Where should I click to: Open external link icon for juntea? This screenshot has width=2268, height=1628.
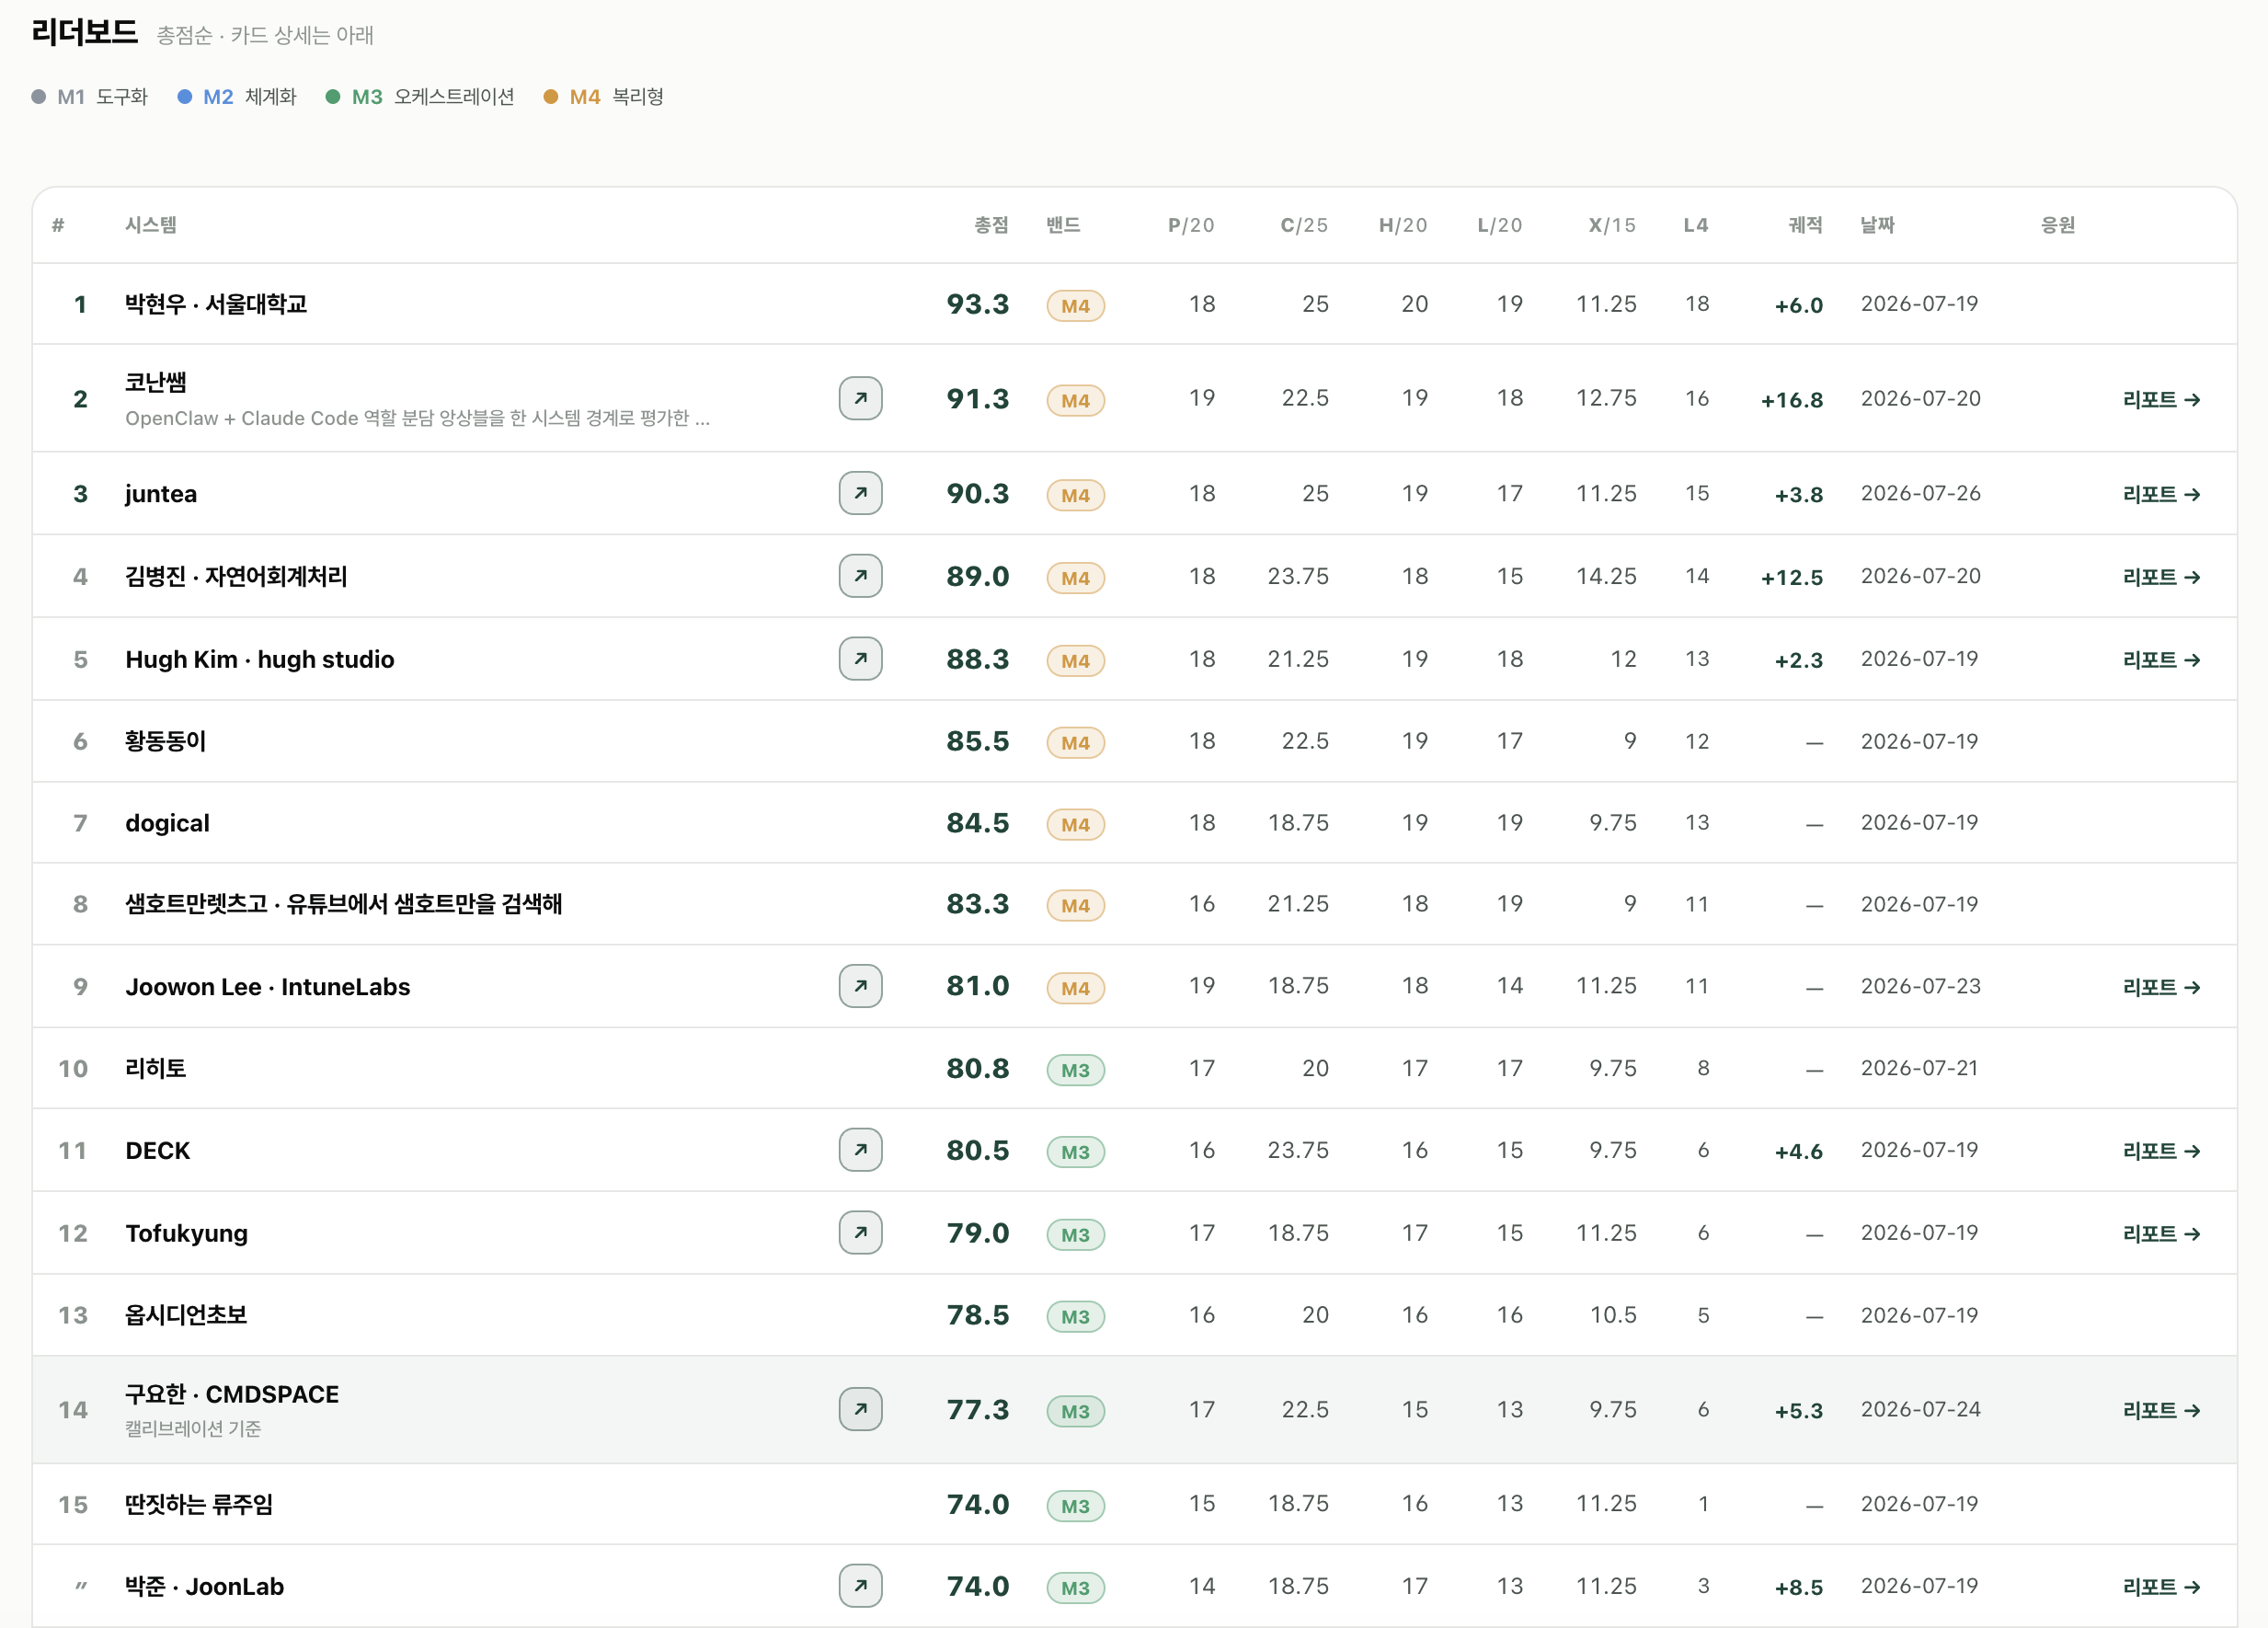[860, 493]
